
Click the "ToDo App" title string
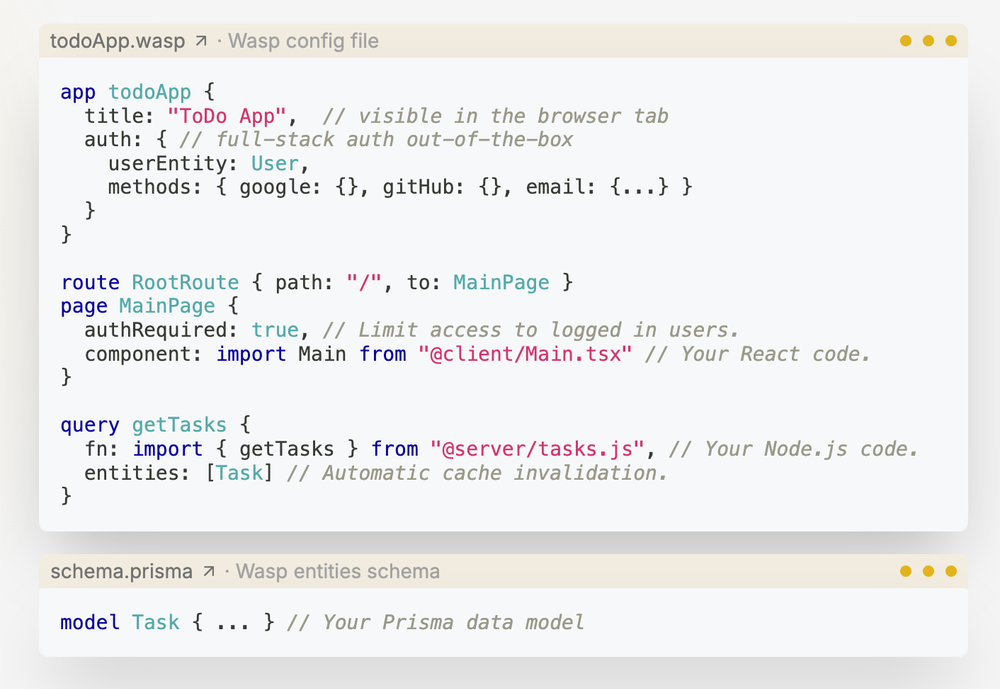226,116
